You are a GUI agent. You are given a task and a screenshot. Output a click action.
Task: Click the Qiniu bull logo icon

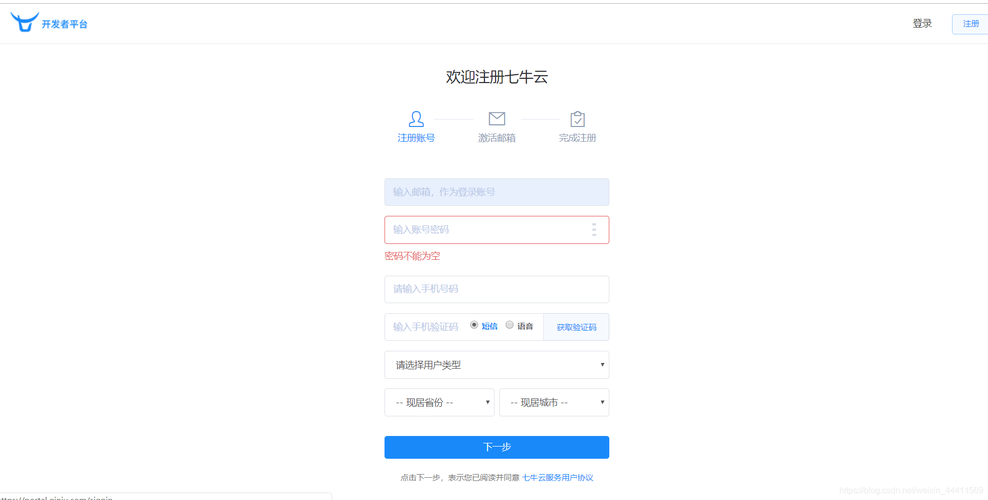pos(25,23)
